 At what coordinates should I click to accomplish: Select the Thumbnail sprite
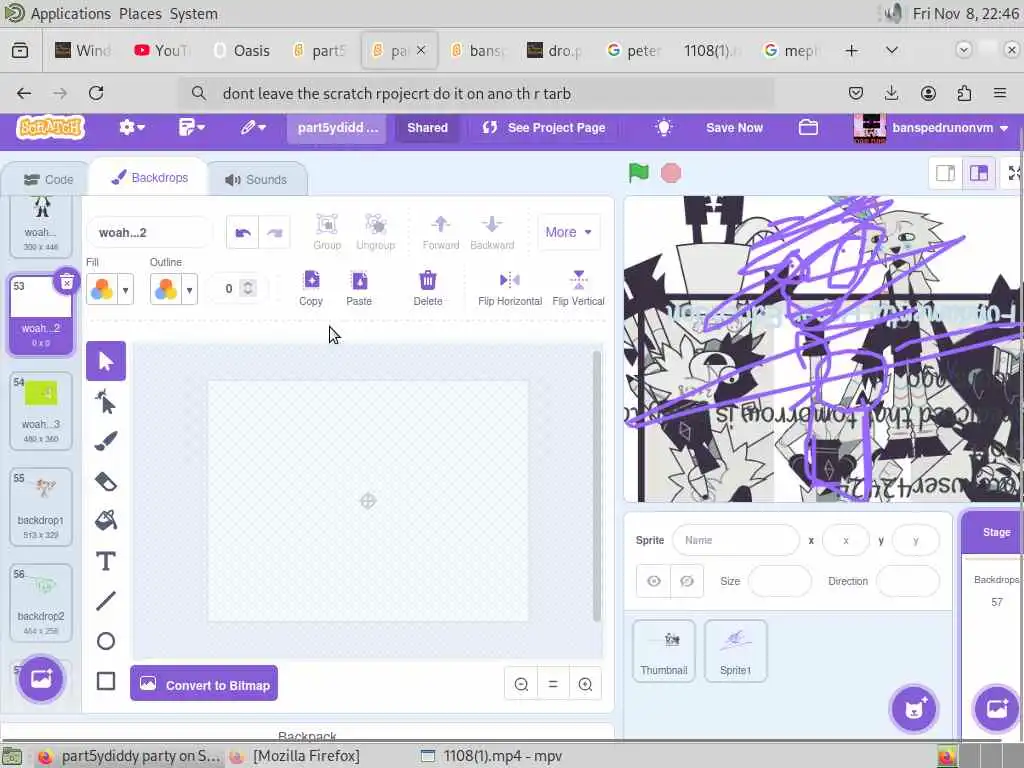(x=664, y=651)
